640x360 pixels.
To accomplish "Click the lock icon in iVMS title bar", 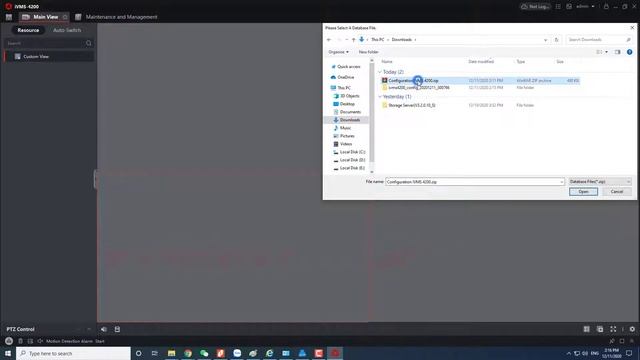I will [x=606, y=7].
